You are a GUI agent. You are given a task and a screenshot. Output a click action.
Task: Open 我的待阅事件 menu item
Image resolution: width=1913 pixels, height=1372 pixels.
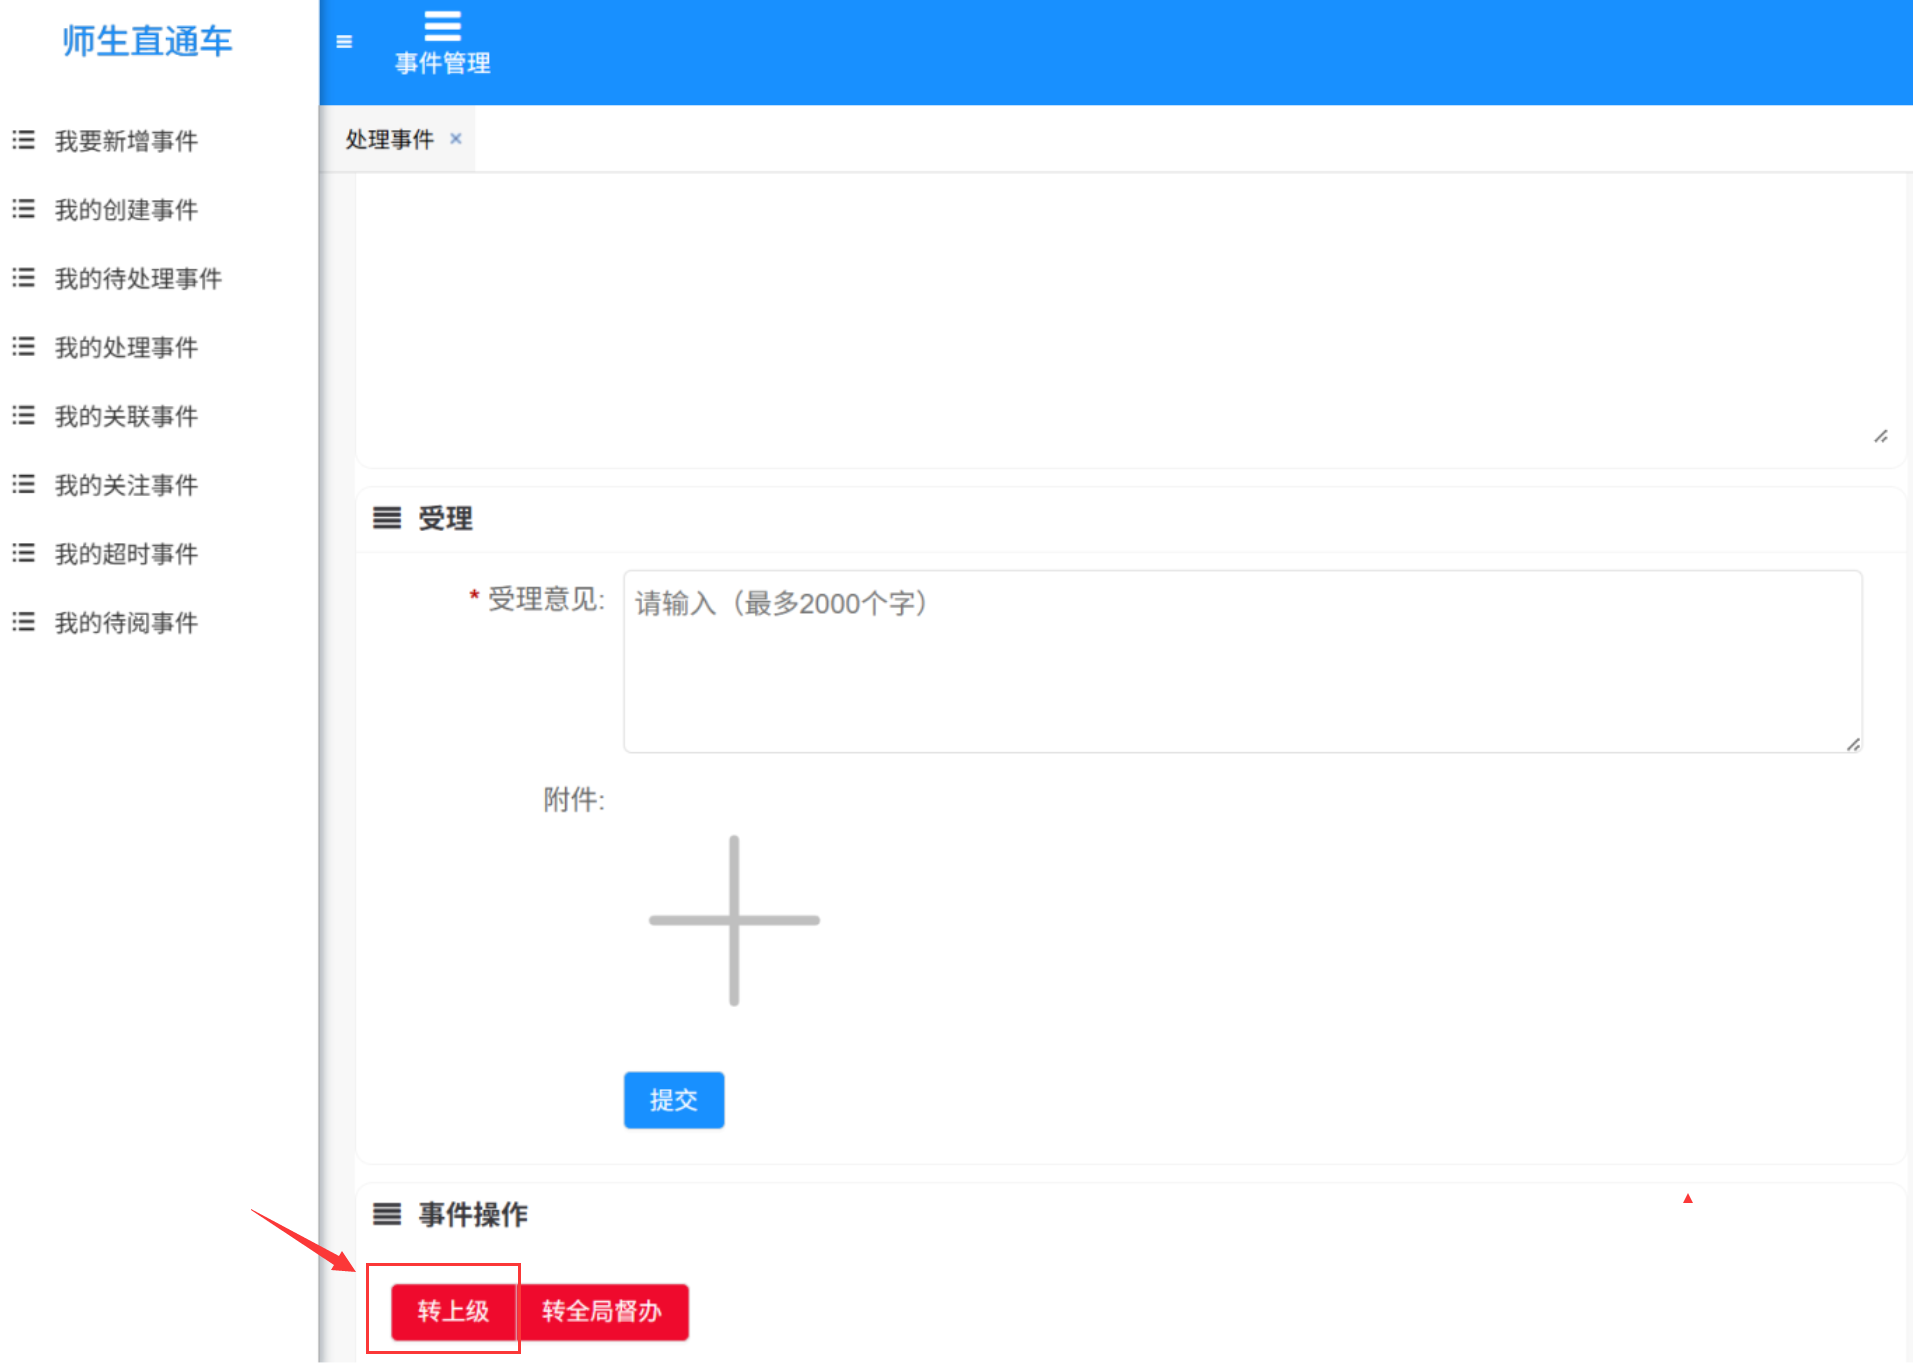coord(126,623)
